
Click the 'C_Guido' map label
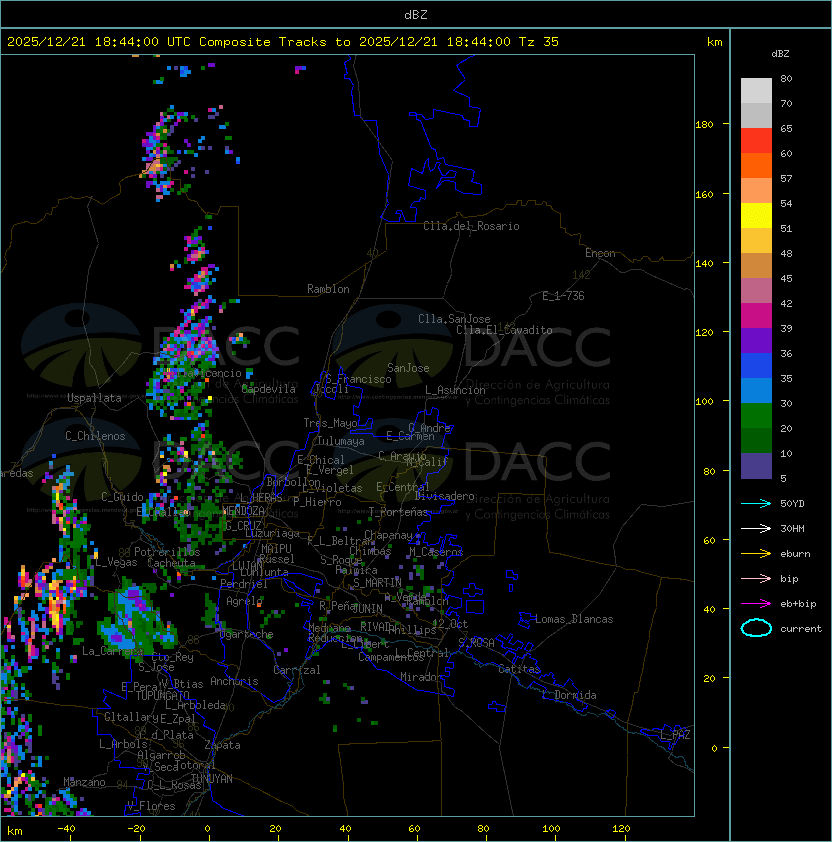[122, 497]
